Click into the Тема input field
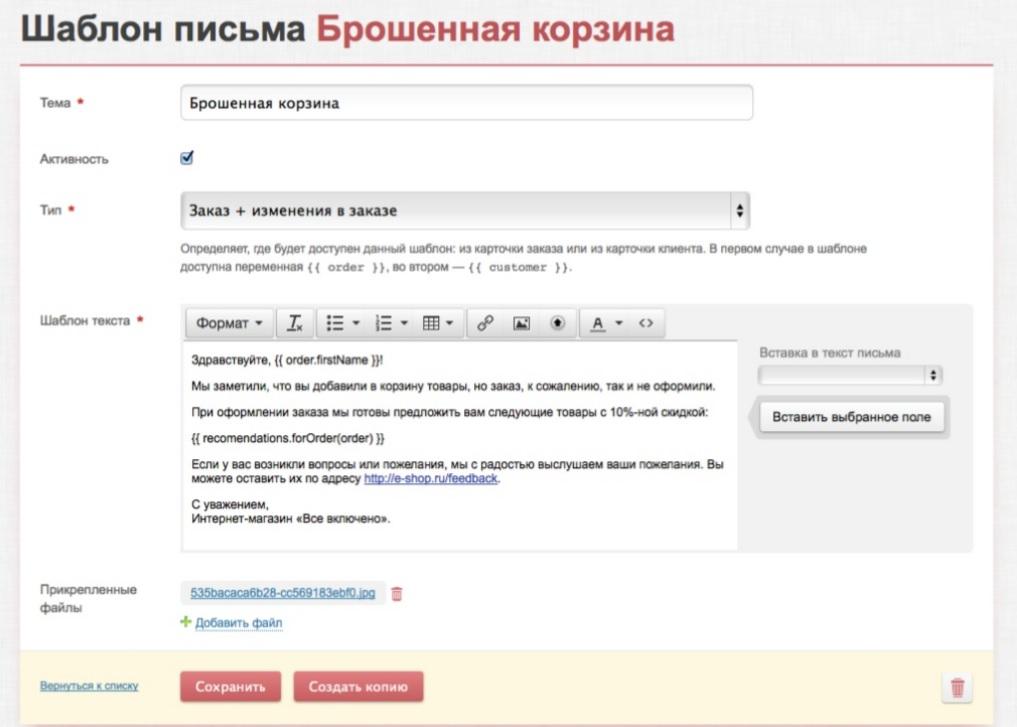The width and height of the screenshot is (1017, 727). click(x=466, y=103)
